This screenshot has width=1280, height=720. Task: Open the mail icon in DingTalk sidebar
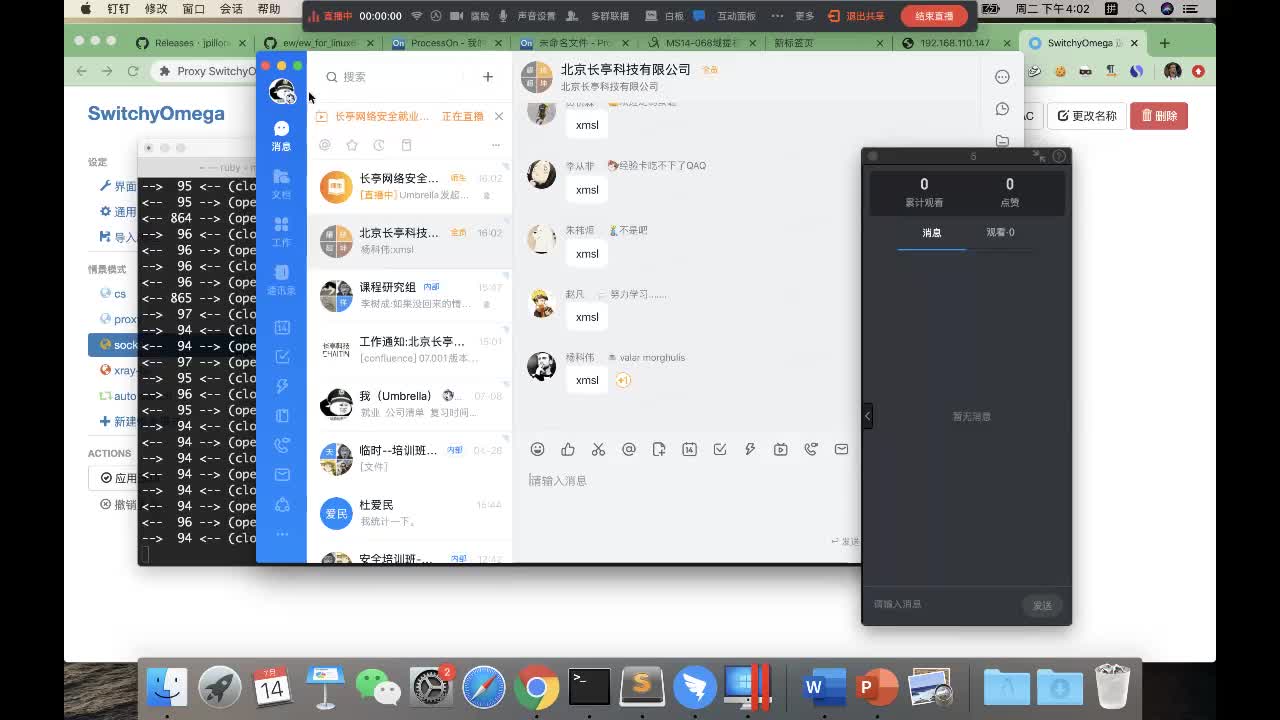point(282,474)
